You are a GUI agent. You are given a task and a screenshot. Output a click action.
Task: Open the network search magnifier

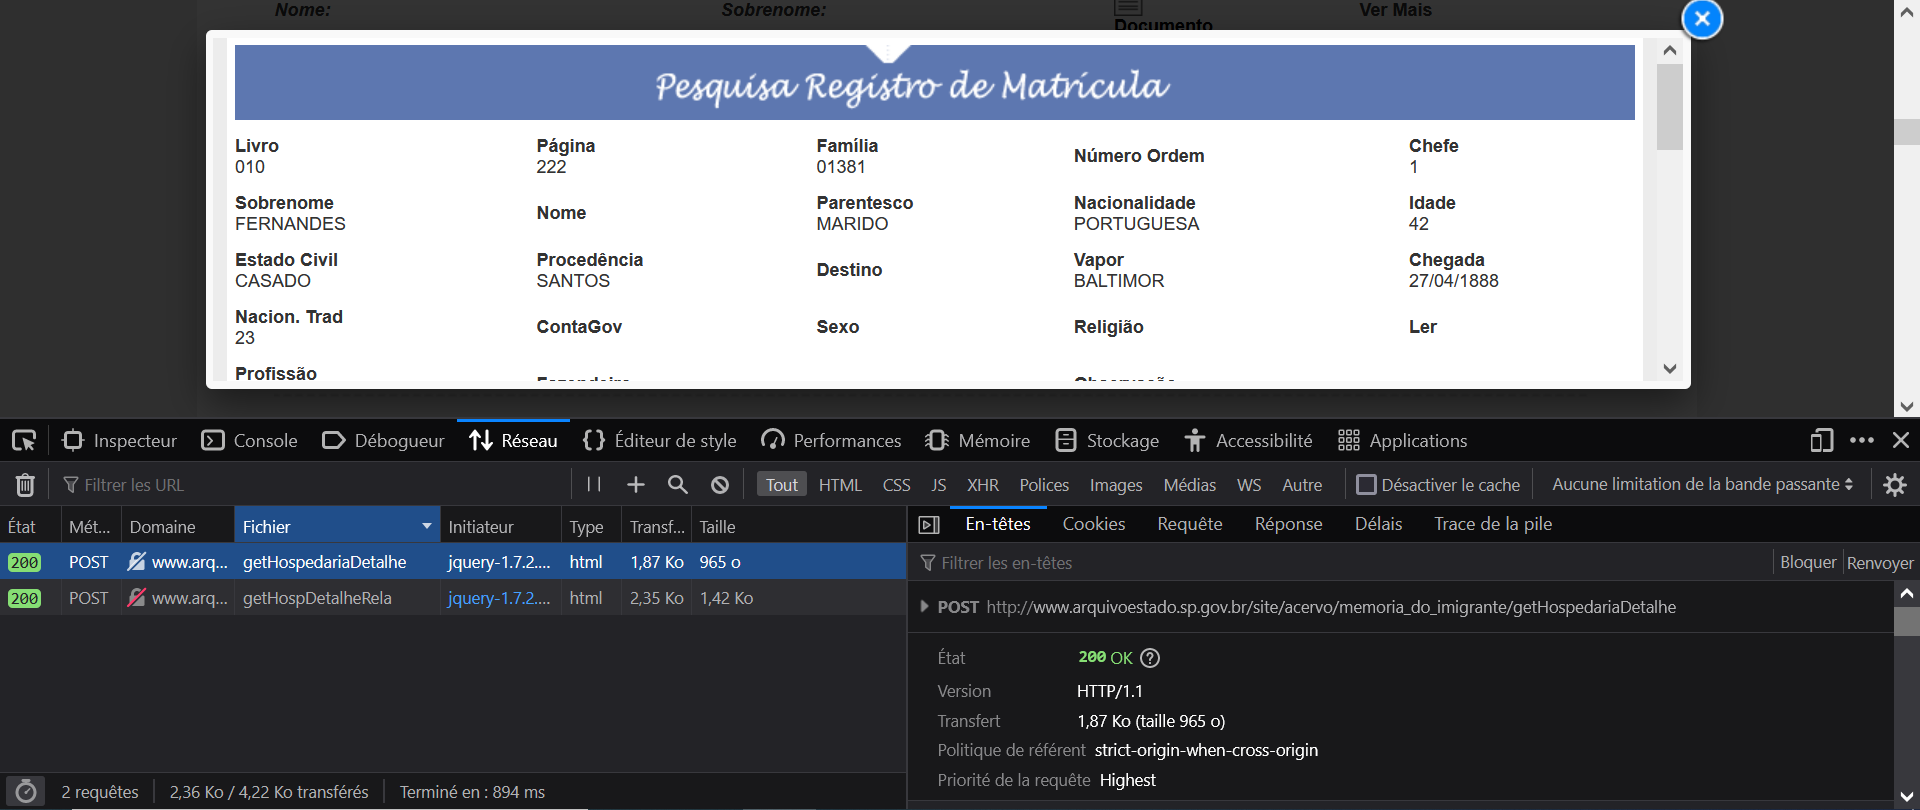[x=678, y=485]
